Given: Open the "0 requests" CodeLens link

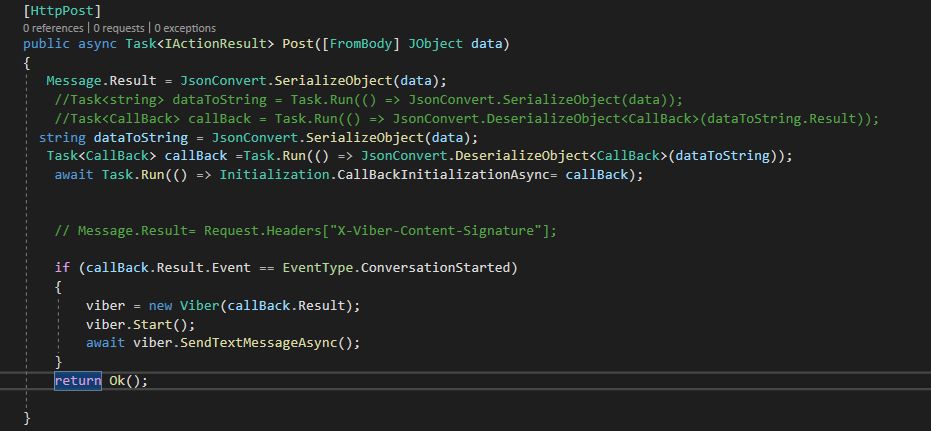Looking at the screenshot, I should [119, 28].
